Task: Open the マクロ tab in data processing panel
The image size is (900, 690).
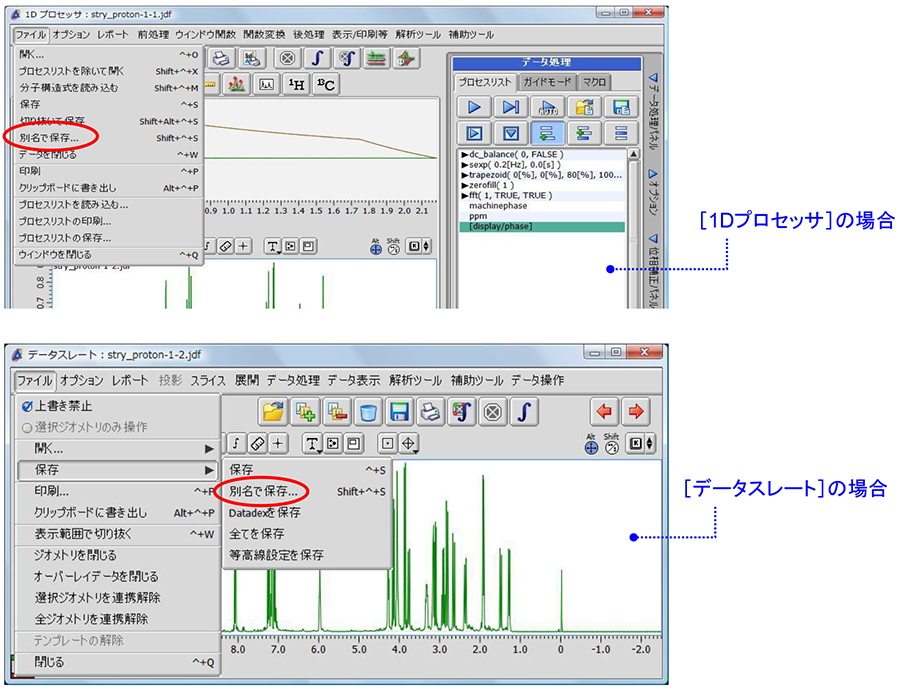Action: [x=594, y=82]
